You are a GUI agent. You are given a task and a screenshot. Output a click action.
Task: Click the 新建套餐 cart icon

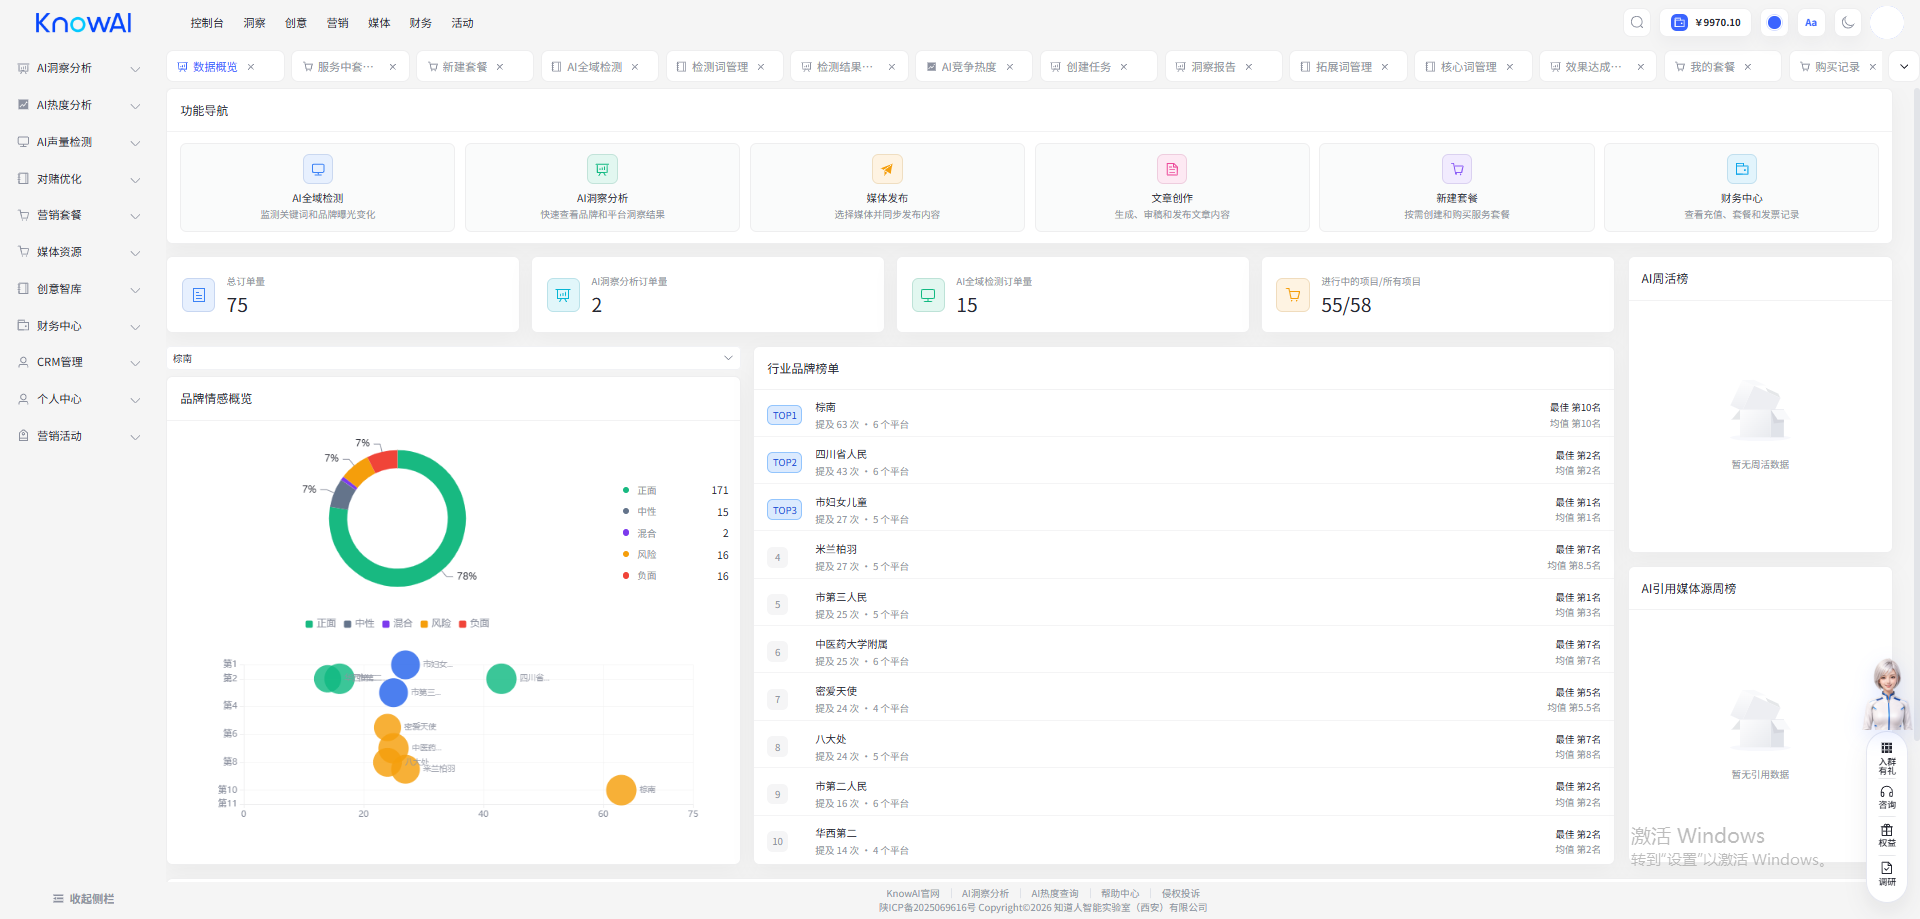(1457, 169)
